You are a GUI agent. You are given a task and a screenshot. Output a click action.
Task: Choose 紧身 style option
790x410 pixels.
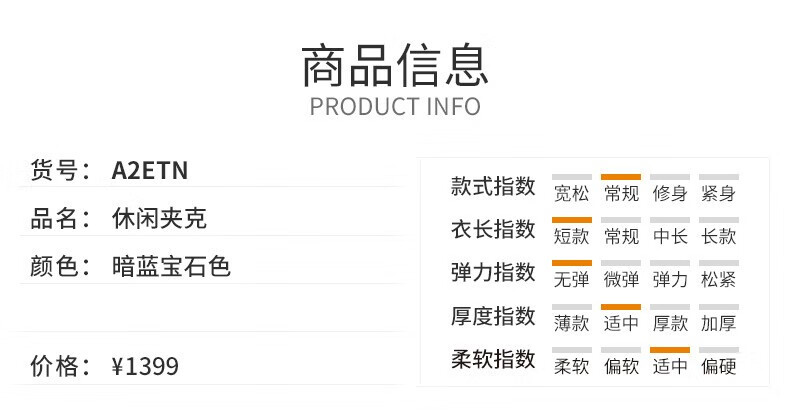tap(718, 193)
